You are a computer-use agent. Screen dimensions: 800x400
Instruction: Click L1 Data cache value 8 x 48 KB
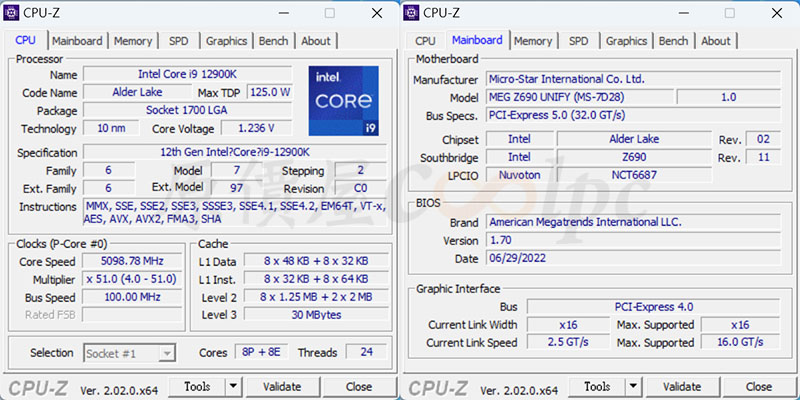[x=316, y=261]
